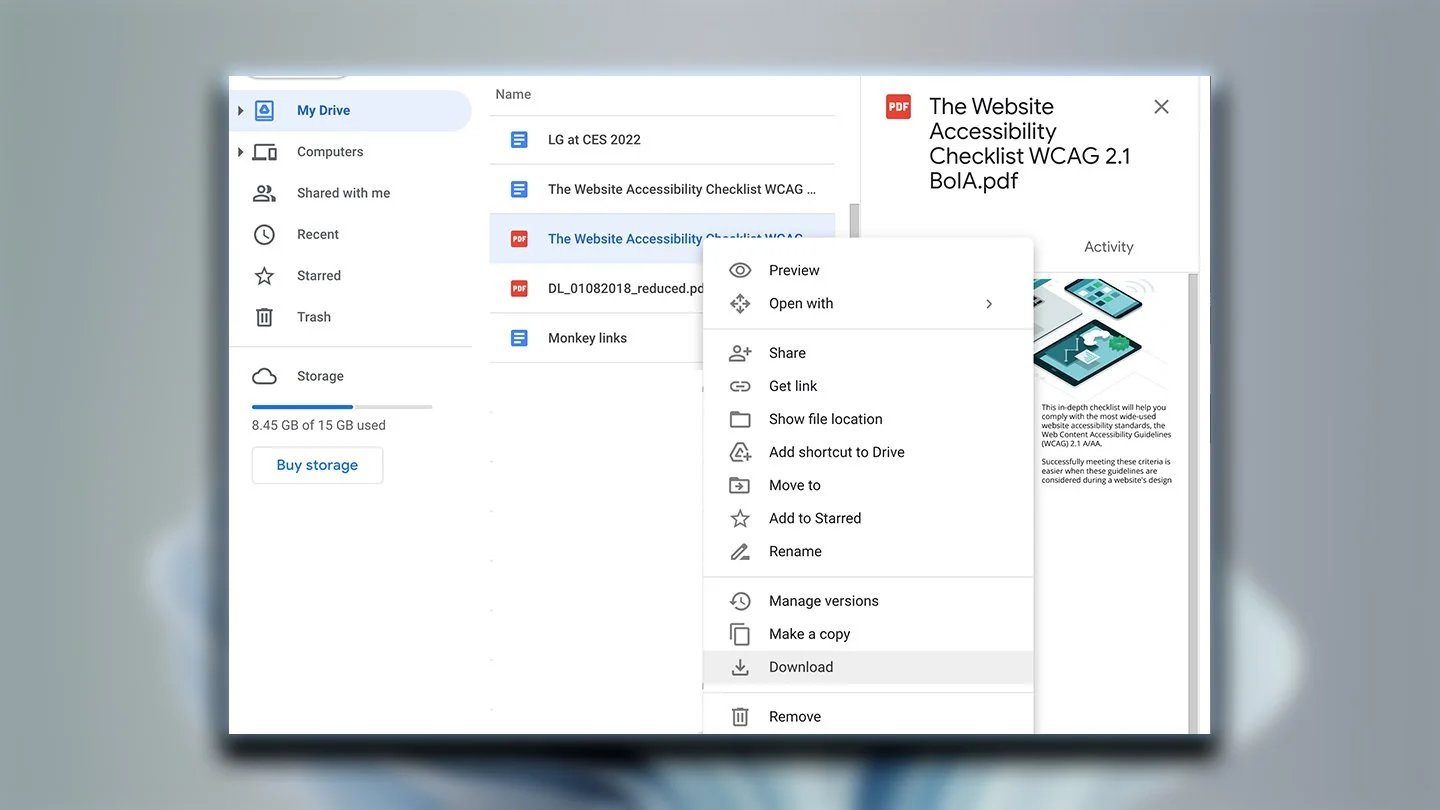The height and width of the screenshot is (810, 1440).
Task: Click the Computers devices icon
Action: pos(264,152)
